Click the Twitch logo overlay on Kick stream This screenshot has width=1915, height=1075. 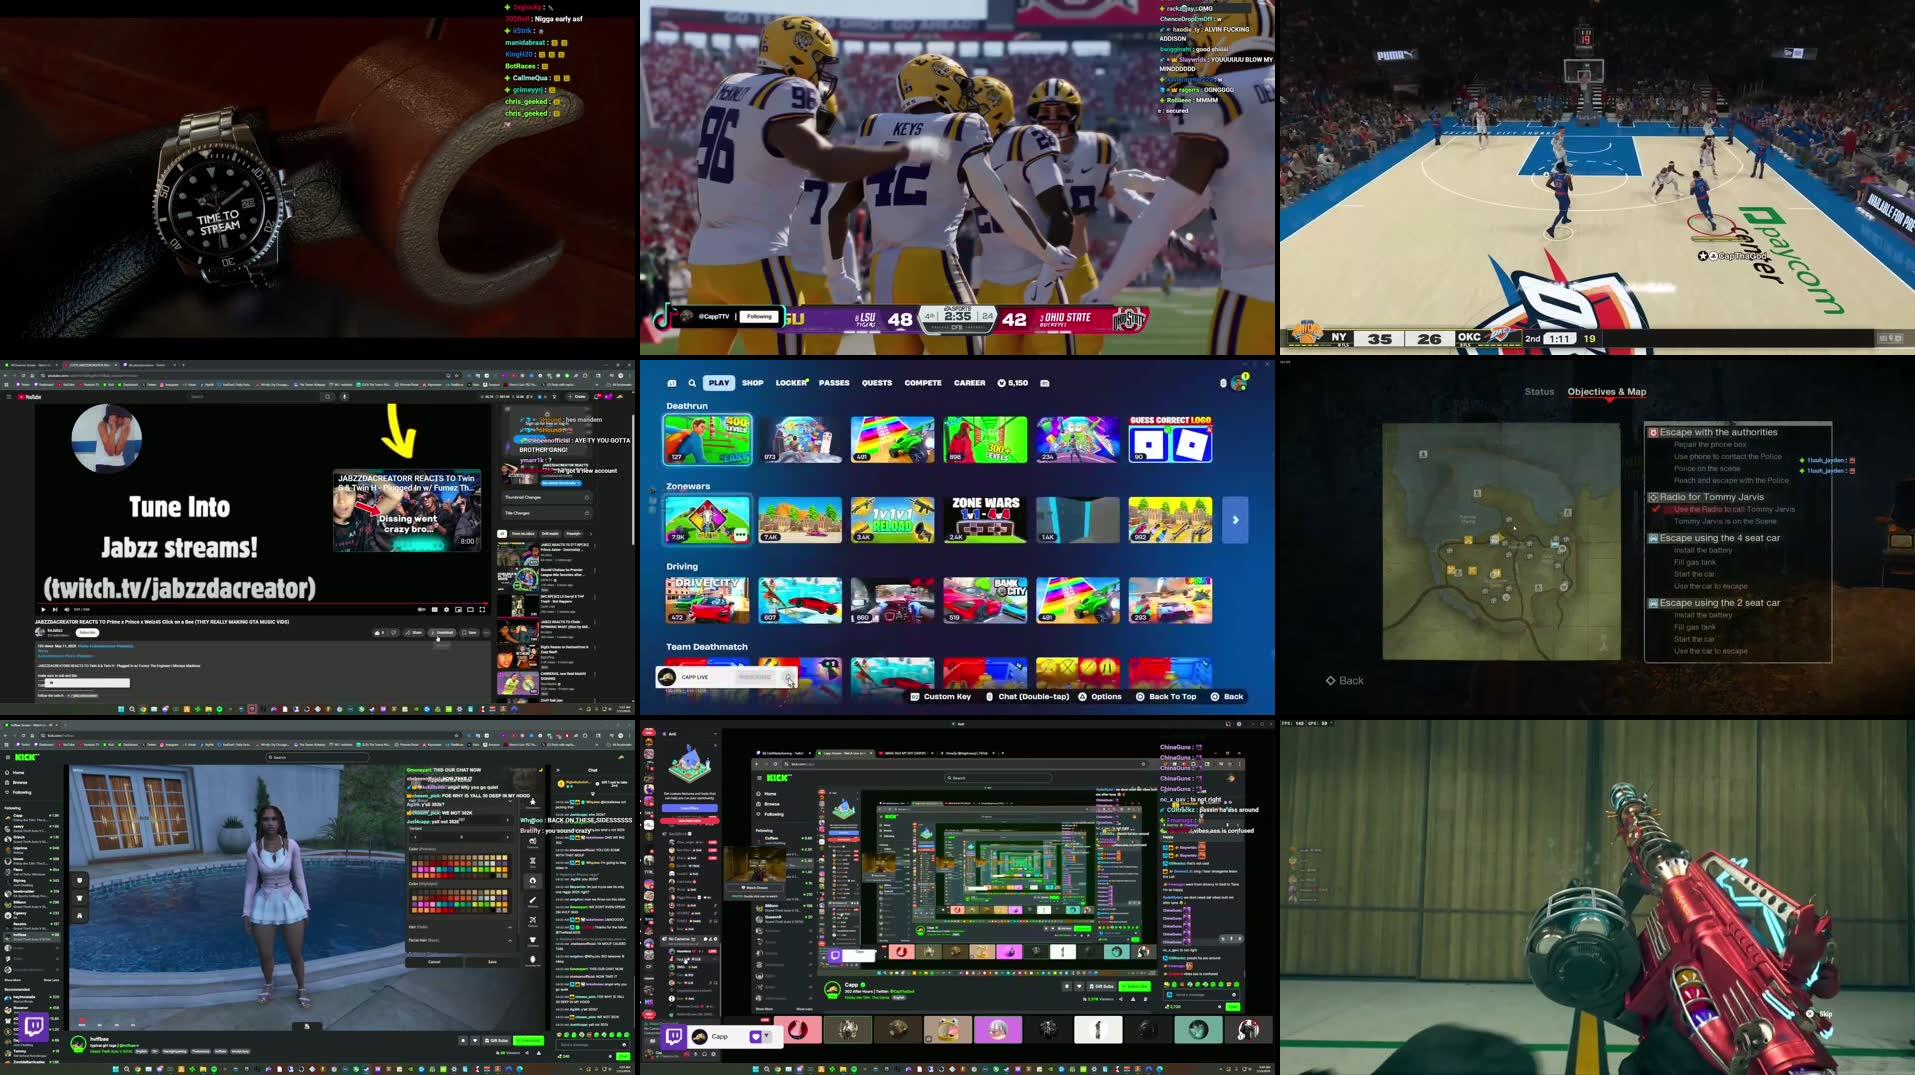34,1026
